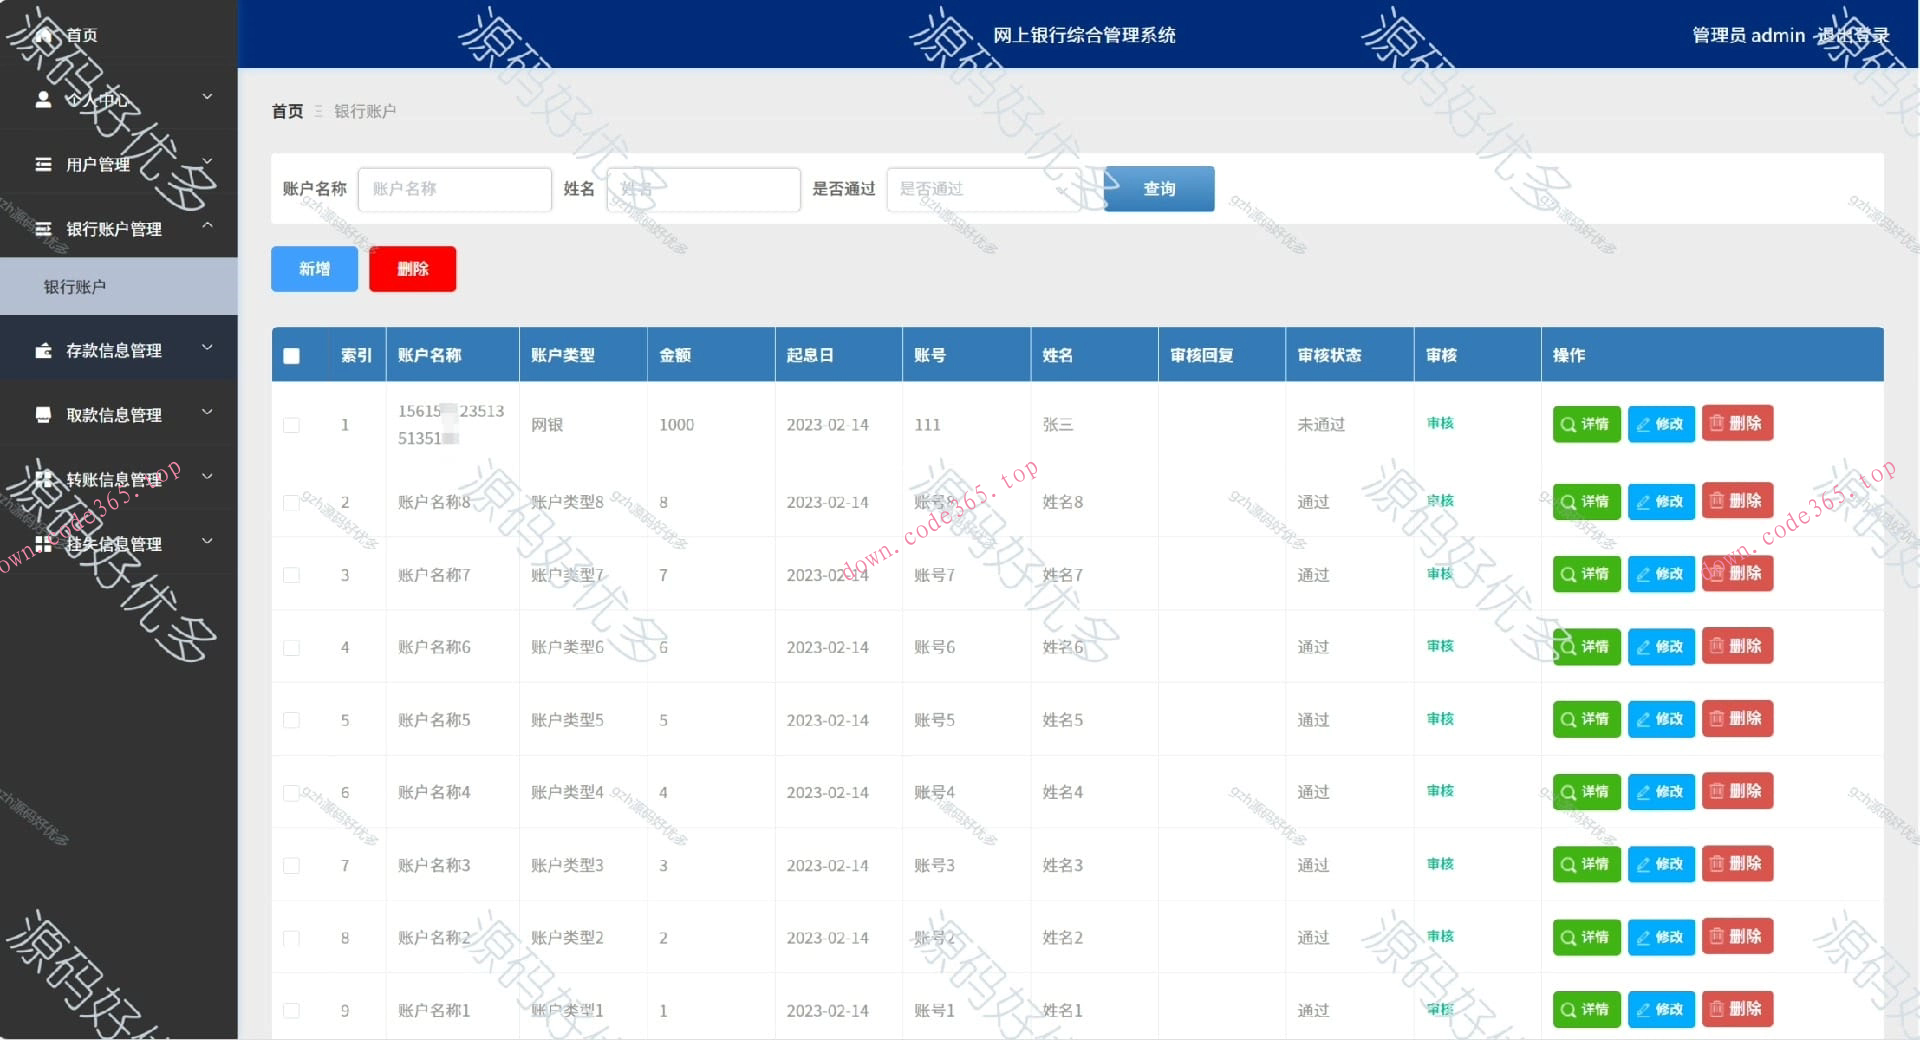Select the 首页 home icon in sidebar
This screenshot has width=1920, height=1040.
click(43, 35)
